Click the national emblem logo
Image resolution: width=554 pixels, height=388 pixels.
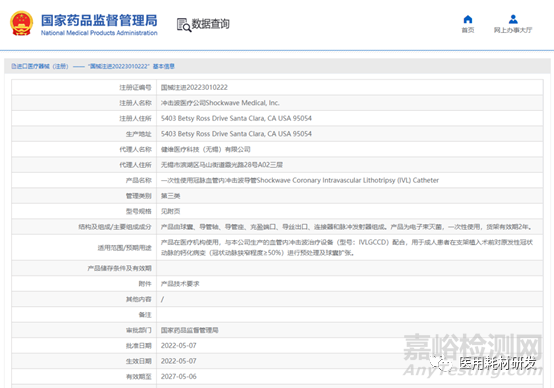22,23
